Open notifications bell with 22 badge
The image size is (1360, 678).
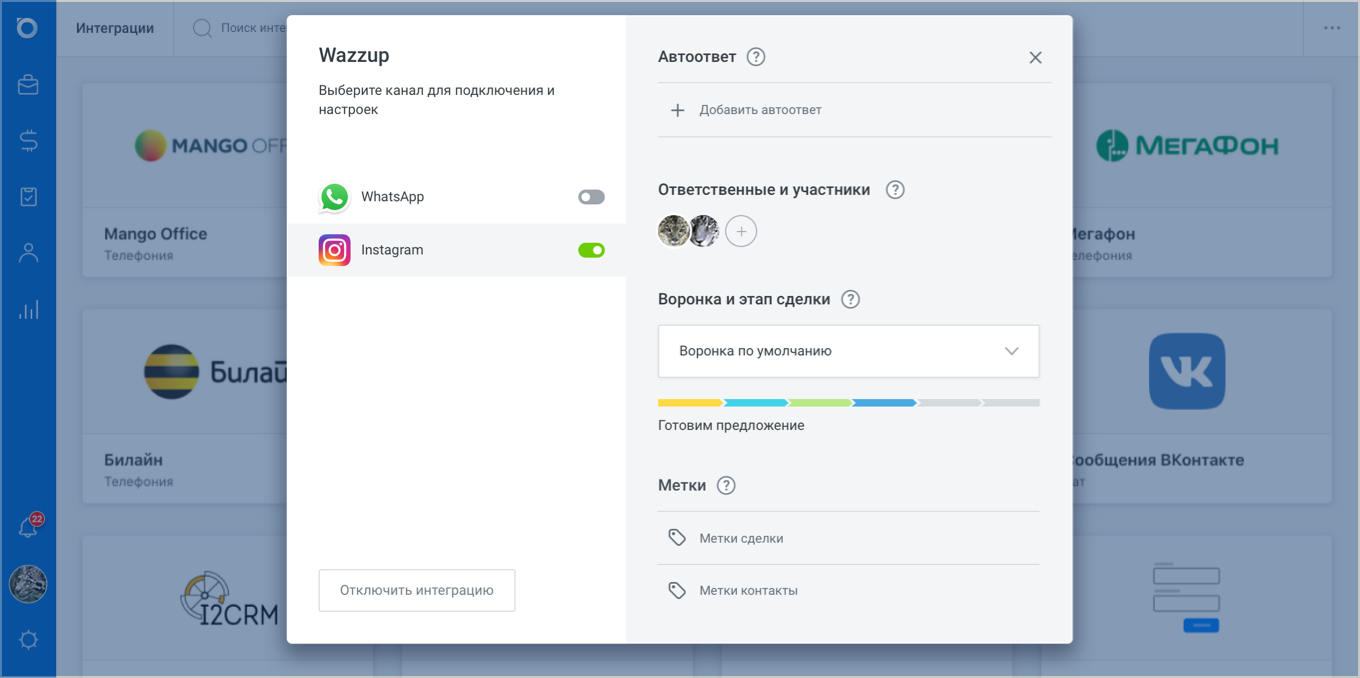pyautogui.click(x=29, y=526)
